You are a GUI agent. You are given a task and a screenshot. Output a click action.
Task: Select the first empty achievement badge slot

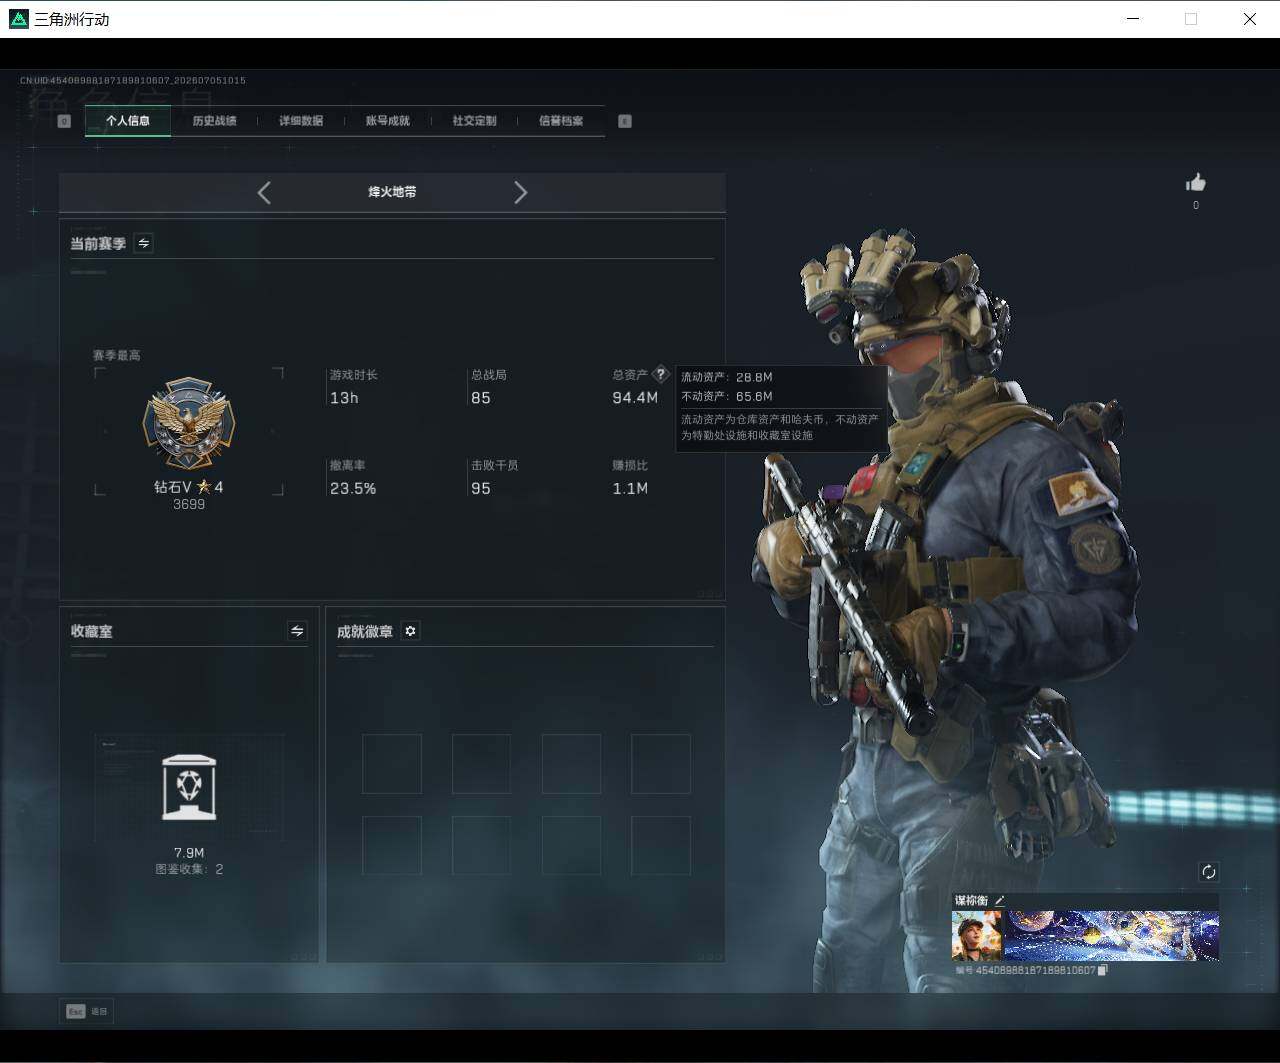392,764
